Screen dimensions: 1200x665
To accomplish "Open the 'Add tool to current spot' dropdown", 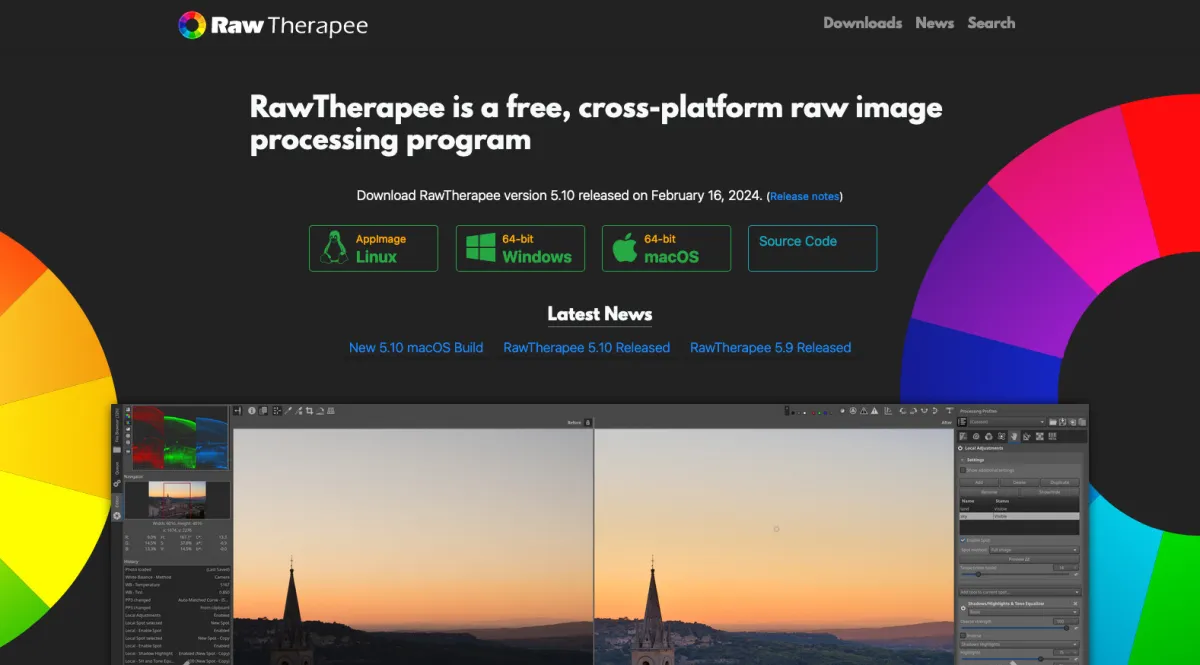I will 1019,592.
